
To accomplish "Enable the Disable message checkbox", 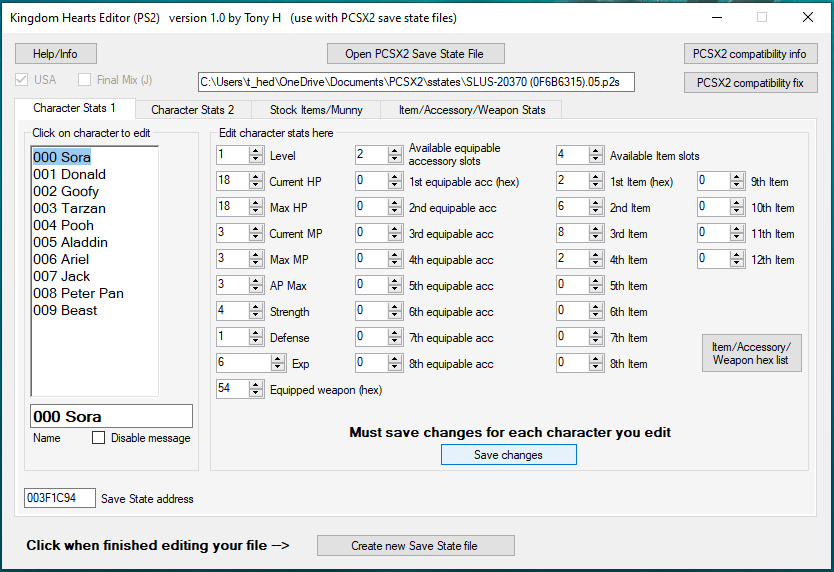I will point(99,438).
